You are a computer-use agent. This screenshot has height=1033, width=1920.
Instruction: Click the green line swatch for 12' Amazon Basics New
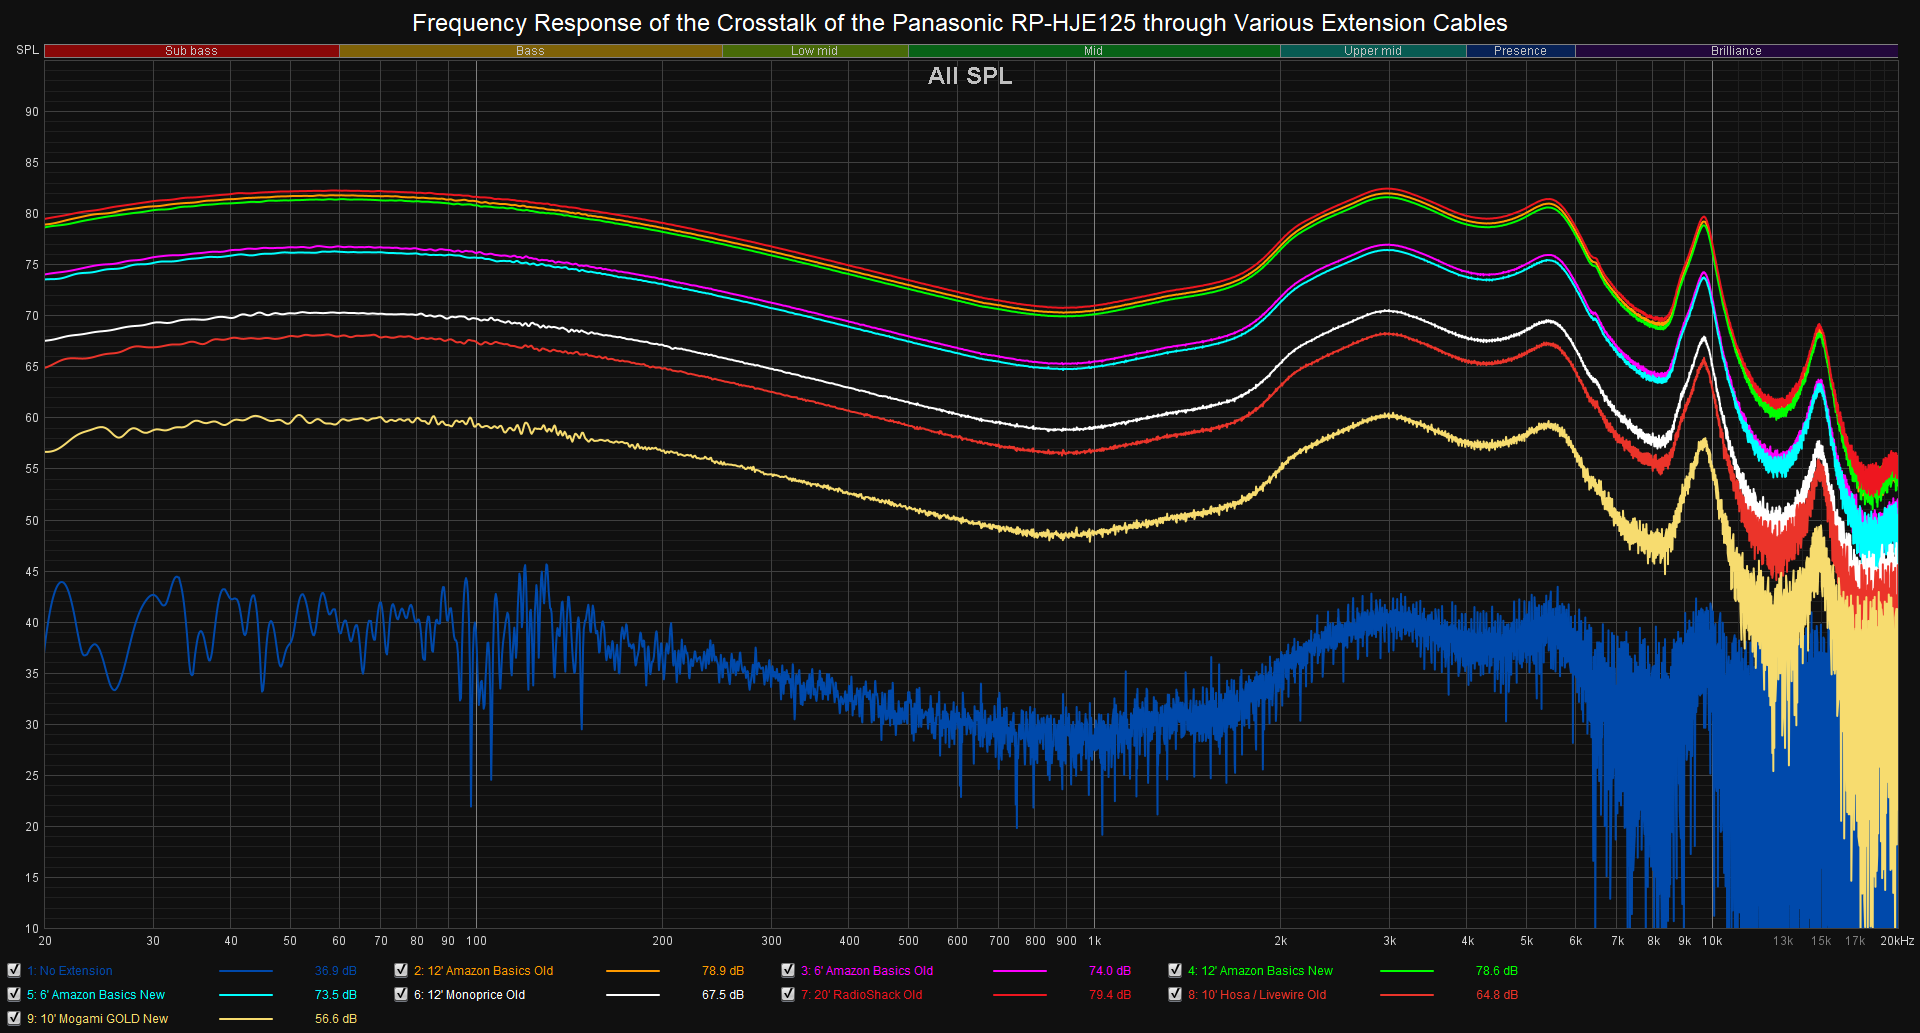point(1407,971)
